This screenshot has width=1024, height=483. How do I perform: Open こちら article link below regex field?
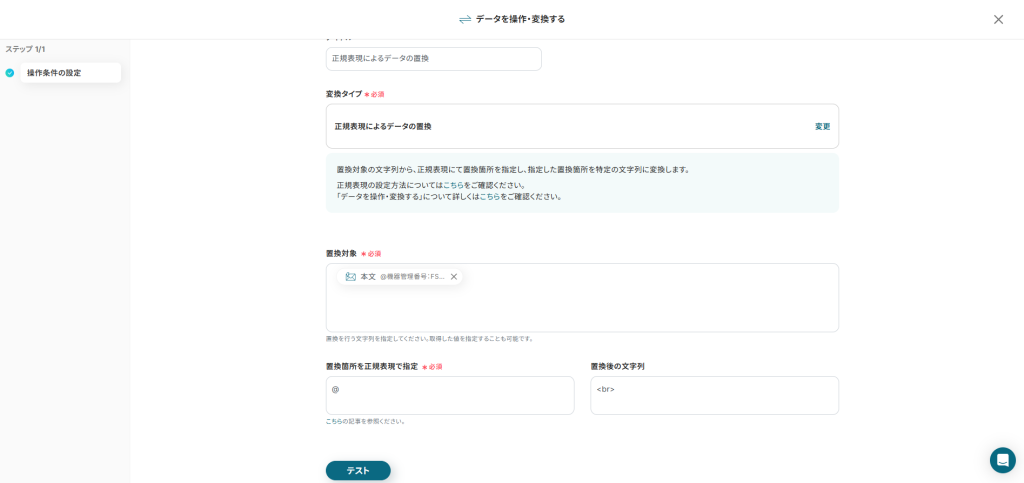click(335, 421)
